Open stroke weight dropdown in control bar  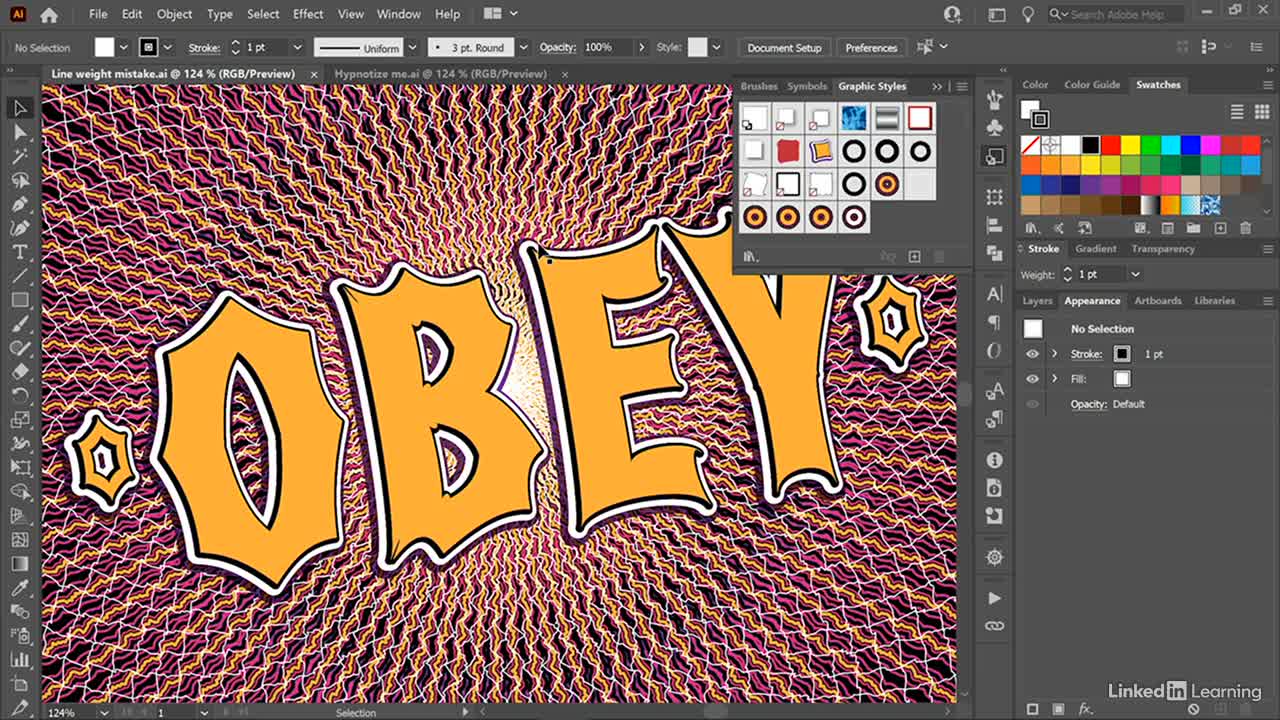(x=297, y=47)
